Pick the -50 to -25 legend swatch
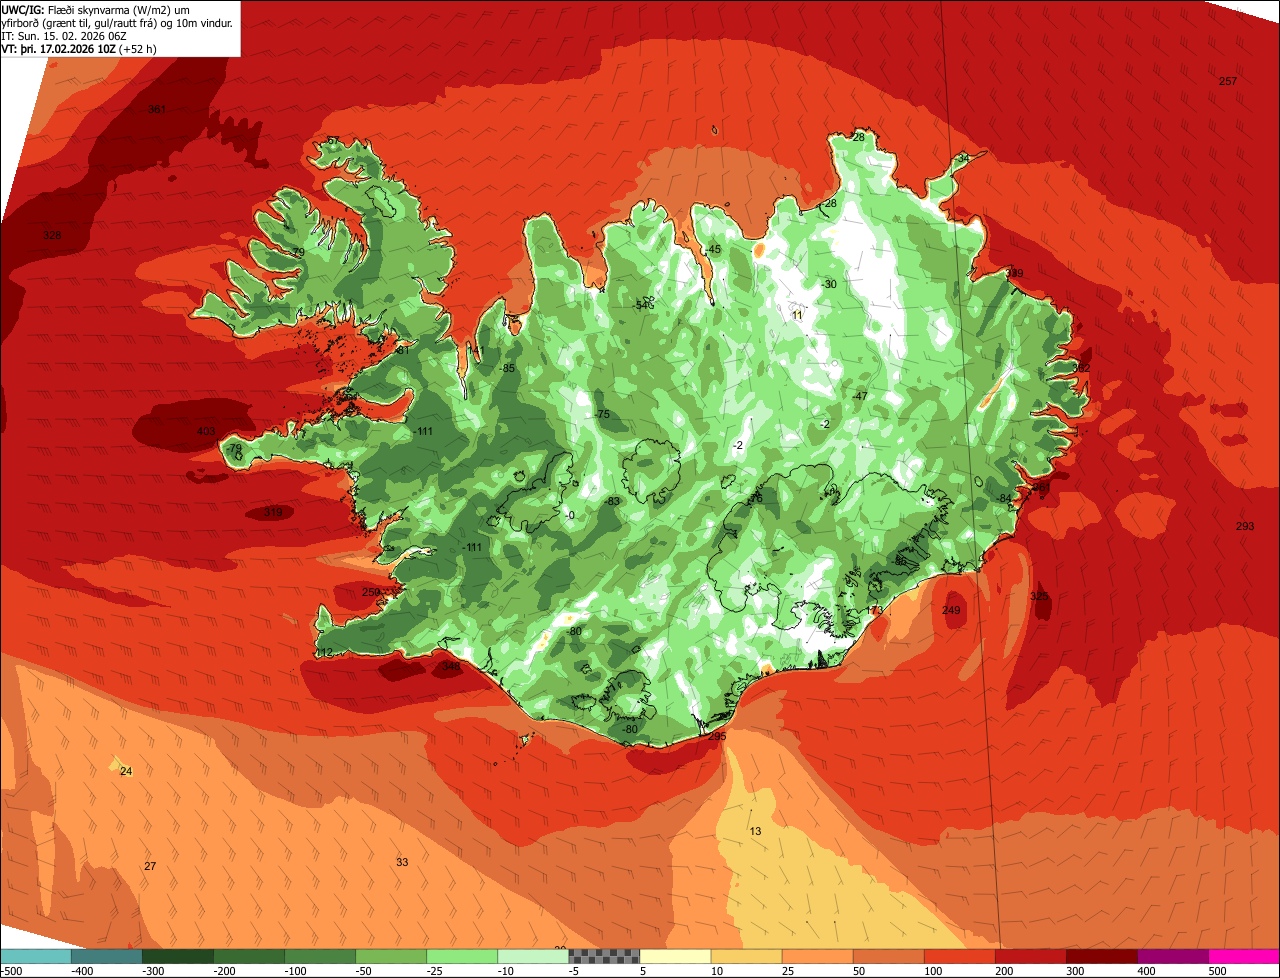The image size is (1280, 978). (390, 956)
